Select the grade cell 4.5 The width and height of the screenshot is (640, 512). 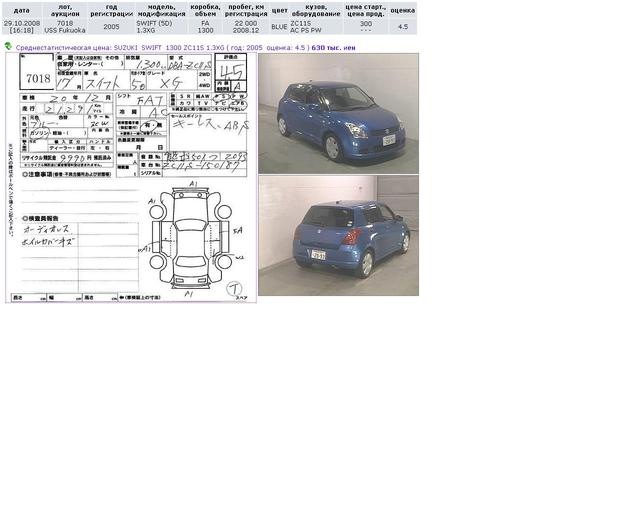coord(403,27)
